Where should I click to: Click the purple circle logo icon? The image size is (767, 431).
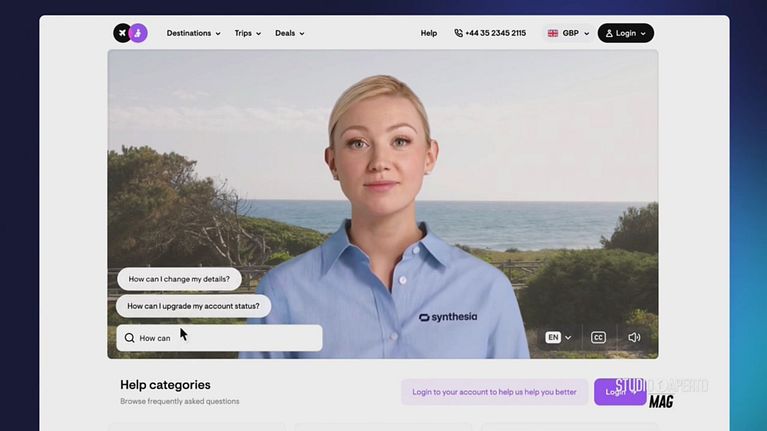click(139, 33)
